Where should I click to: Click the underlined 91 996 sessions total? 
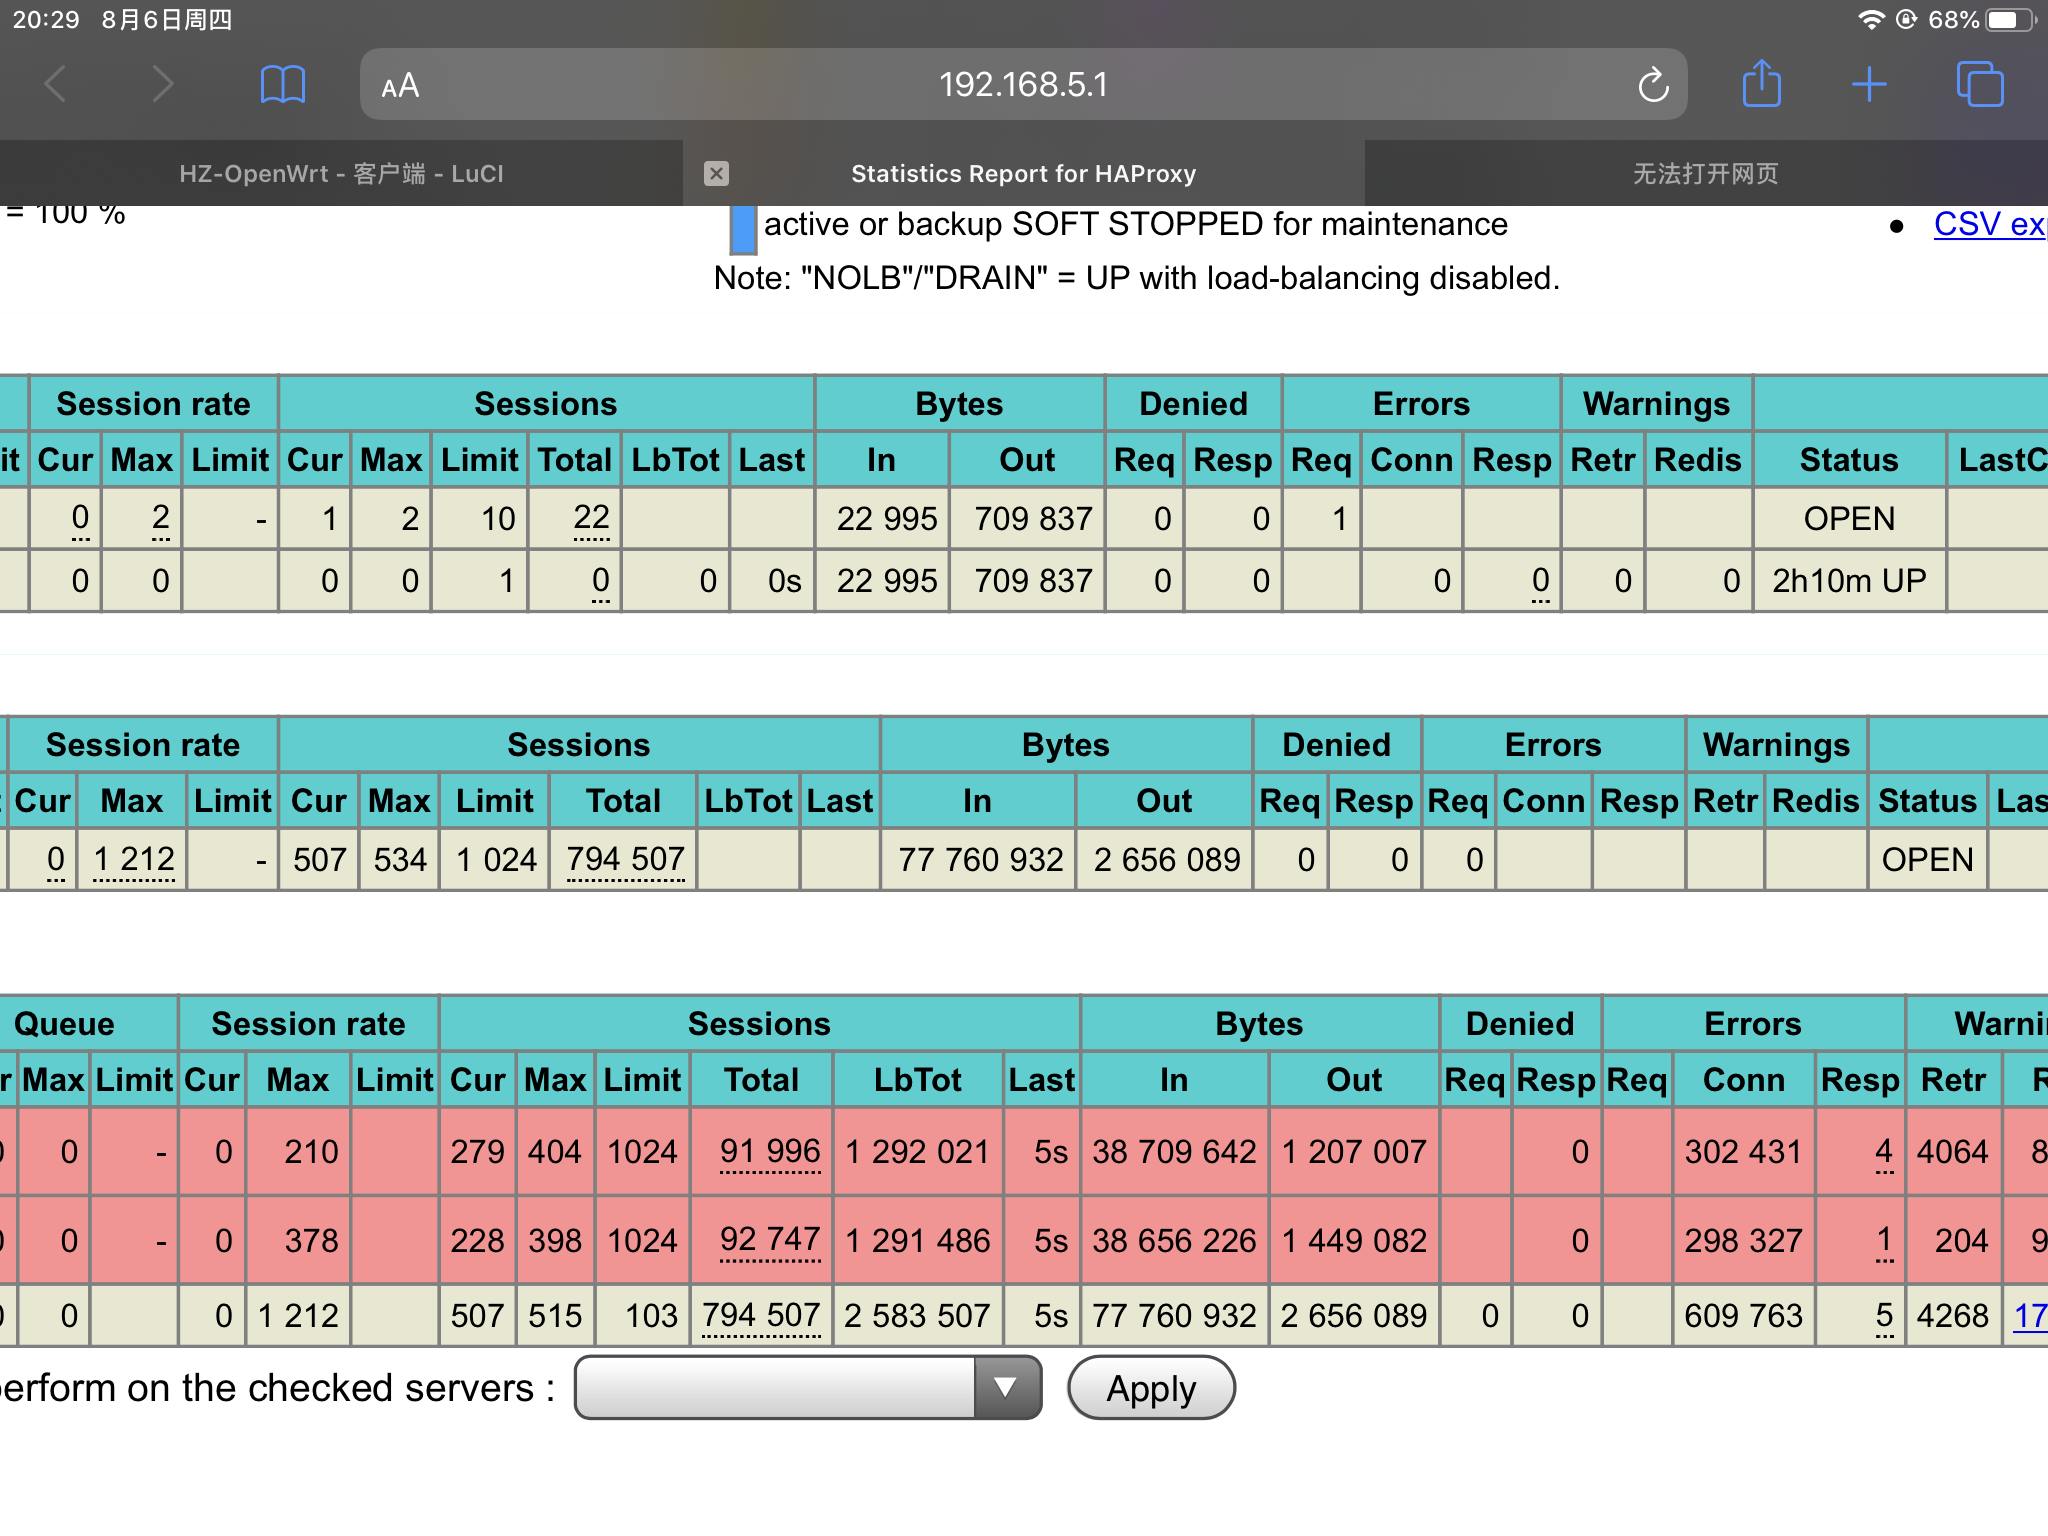764,1151
